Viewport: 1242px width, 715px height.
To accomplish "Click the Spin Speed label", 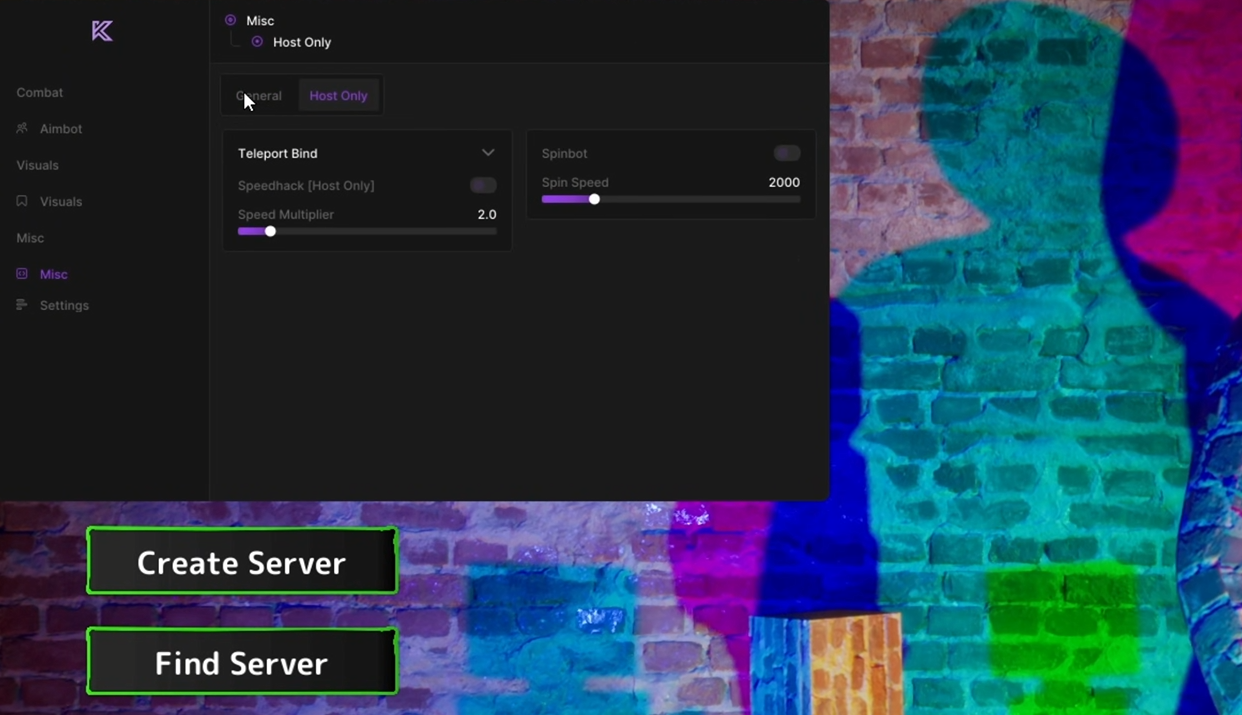I will coord(575,183).
